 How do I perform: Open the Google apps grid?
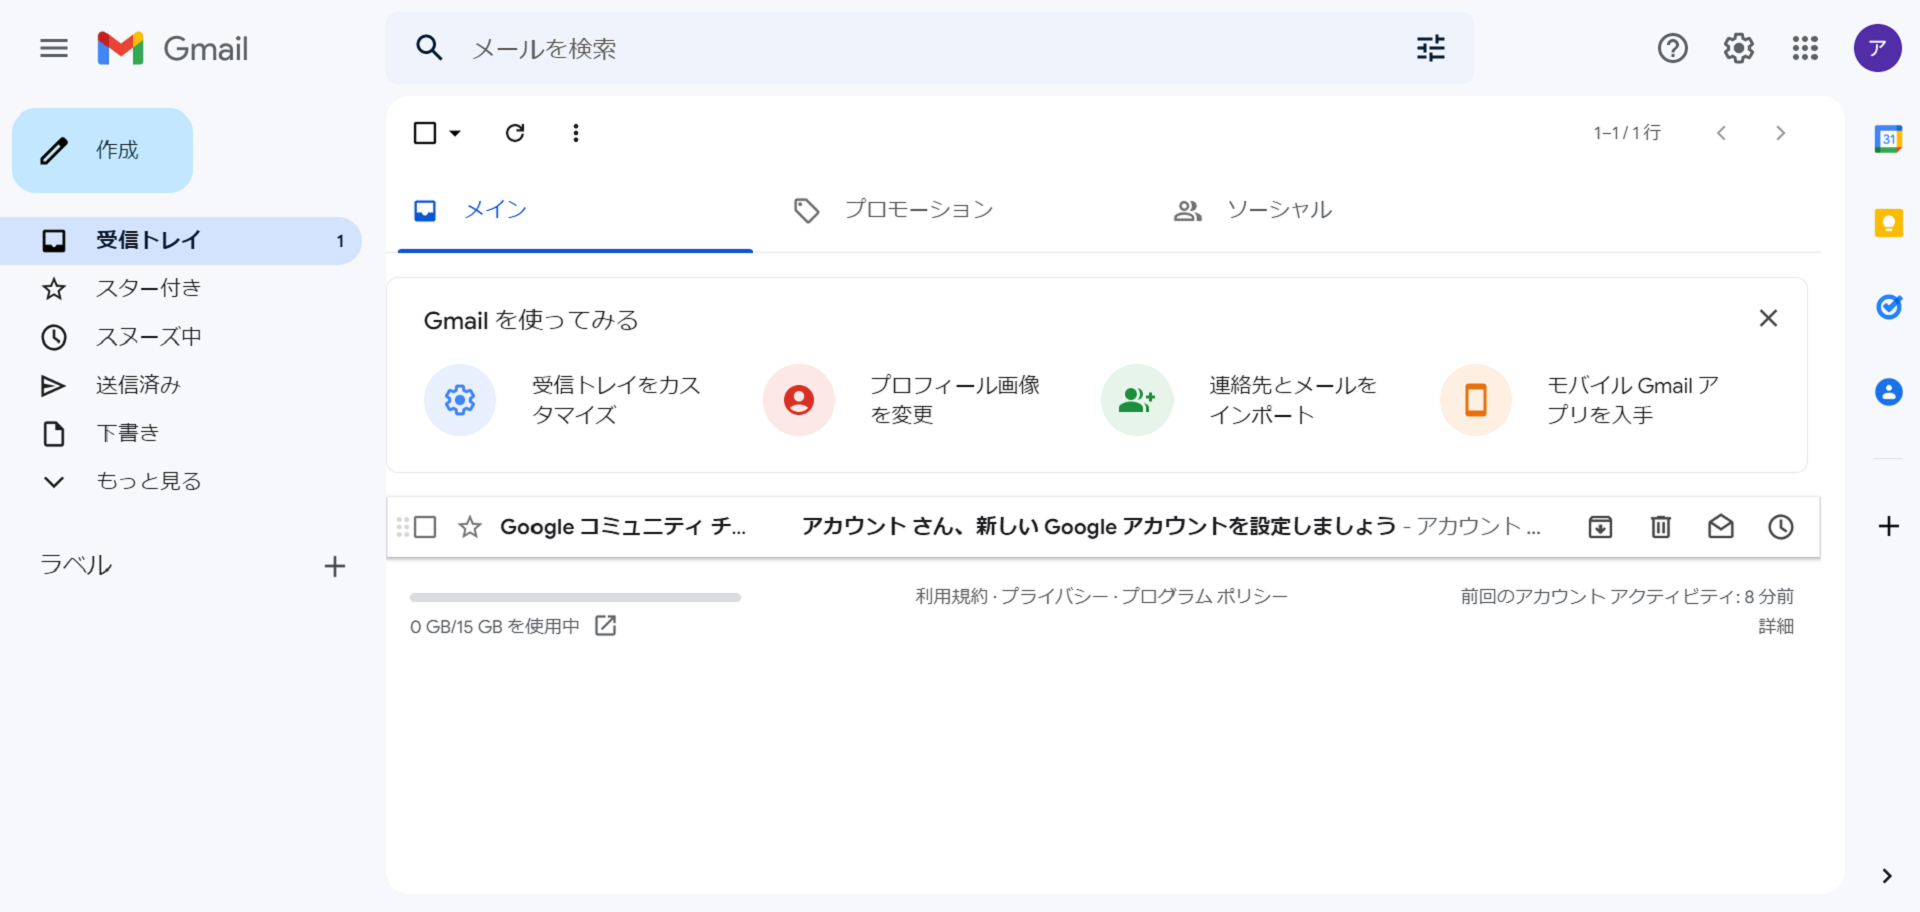(x=1805, y=48)
